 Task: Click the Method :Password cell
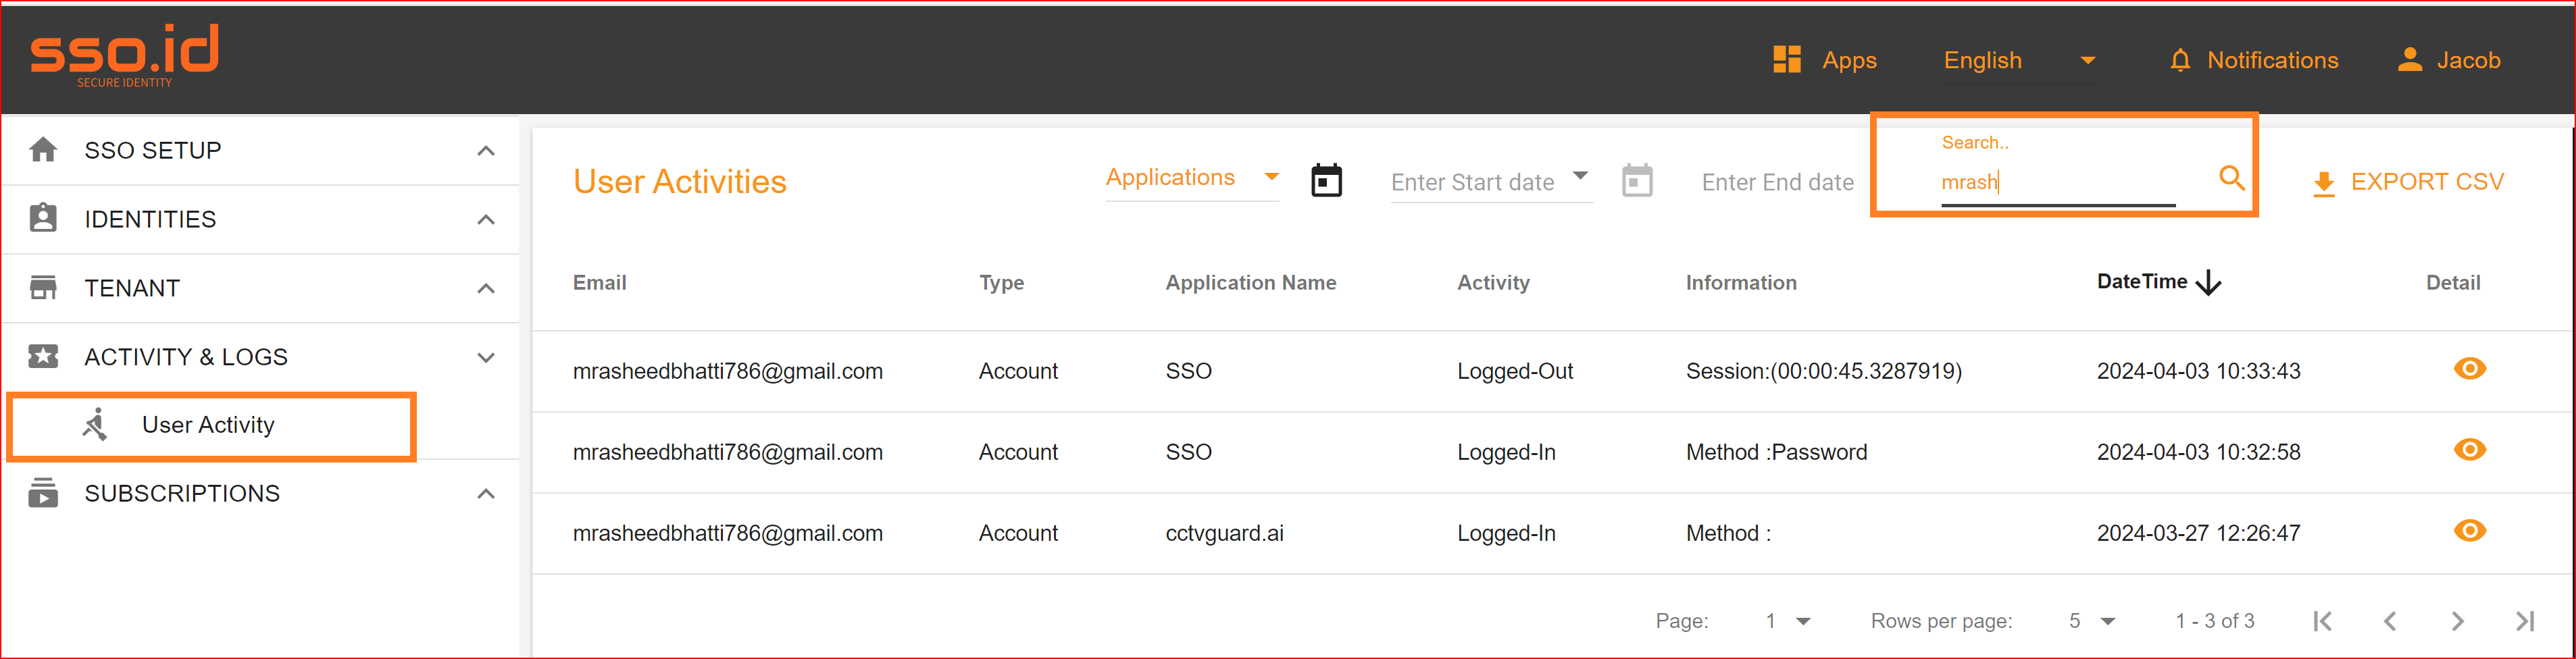click(1776, 452)
